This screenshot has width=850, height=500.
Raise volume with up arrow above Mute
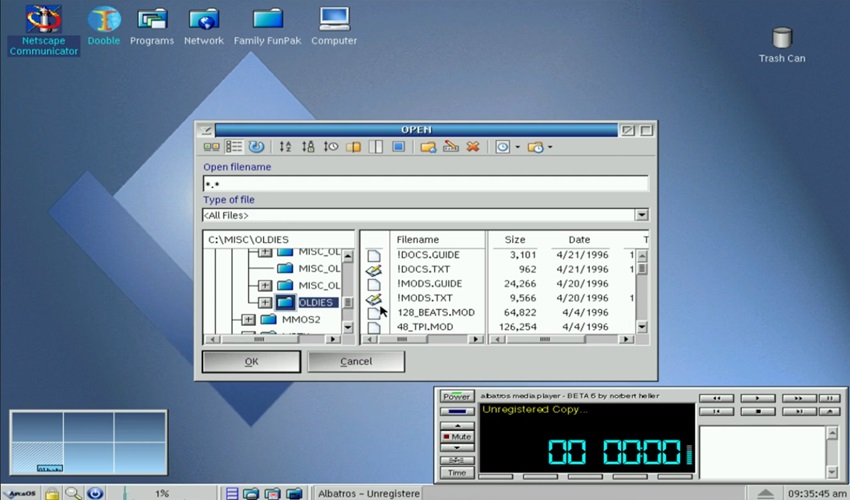point(457,426)
